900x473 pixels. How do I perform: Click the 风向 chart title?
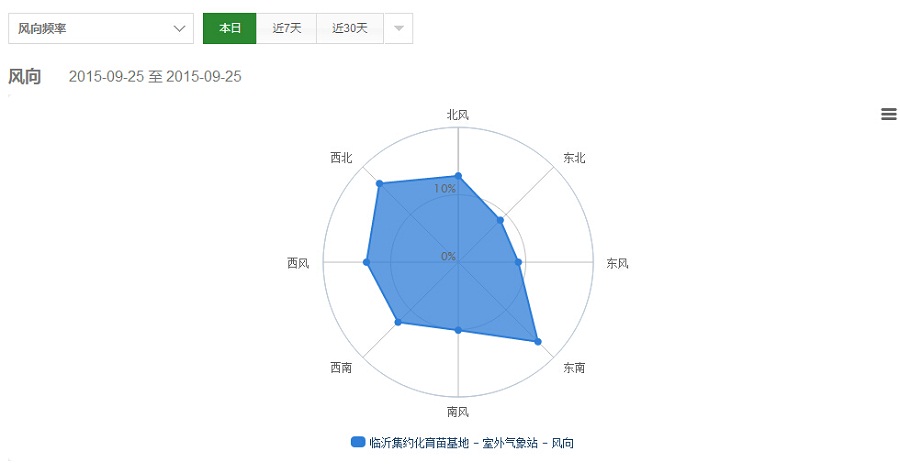[25, 76]
